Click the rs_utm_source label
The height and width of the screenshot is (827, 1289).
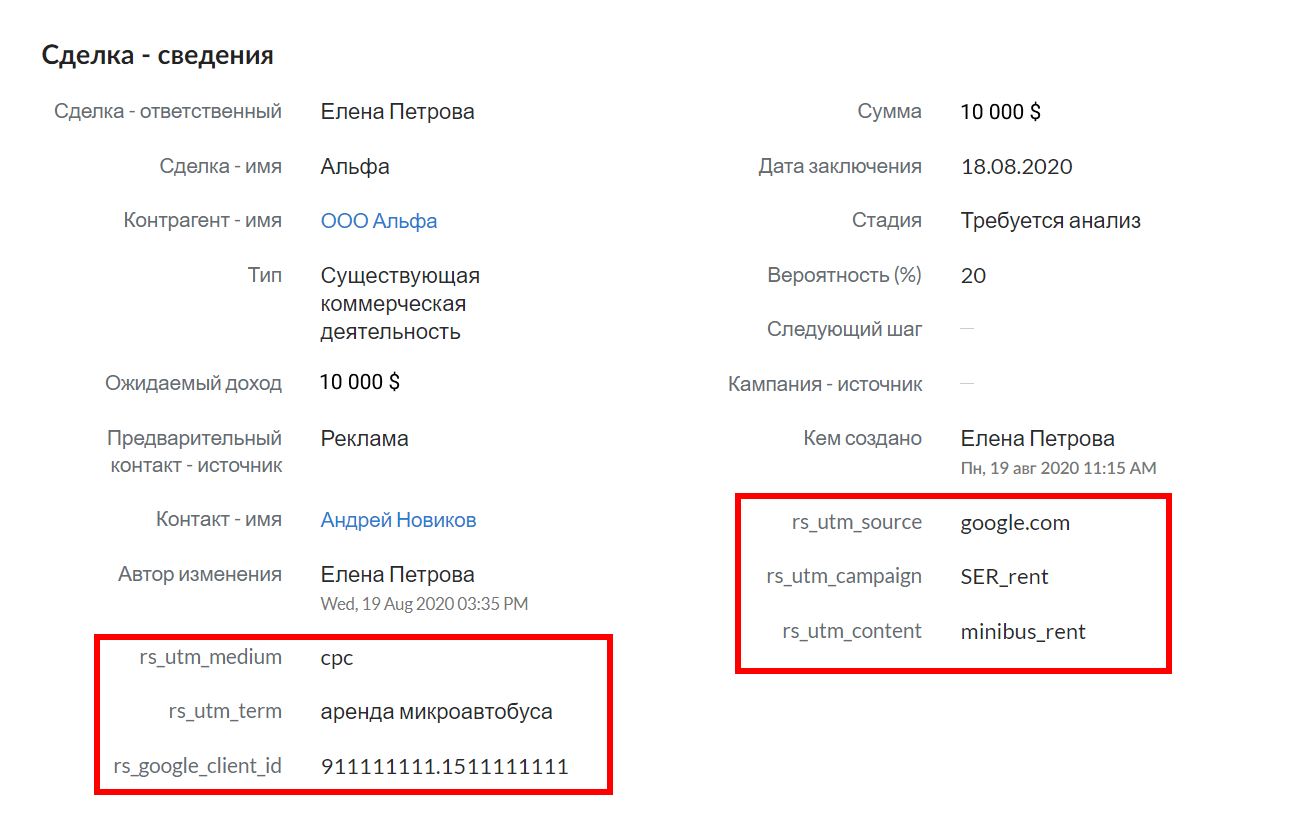coord(857,523)
